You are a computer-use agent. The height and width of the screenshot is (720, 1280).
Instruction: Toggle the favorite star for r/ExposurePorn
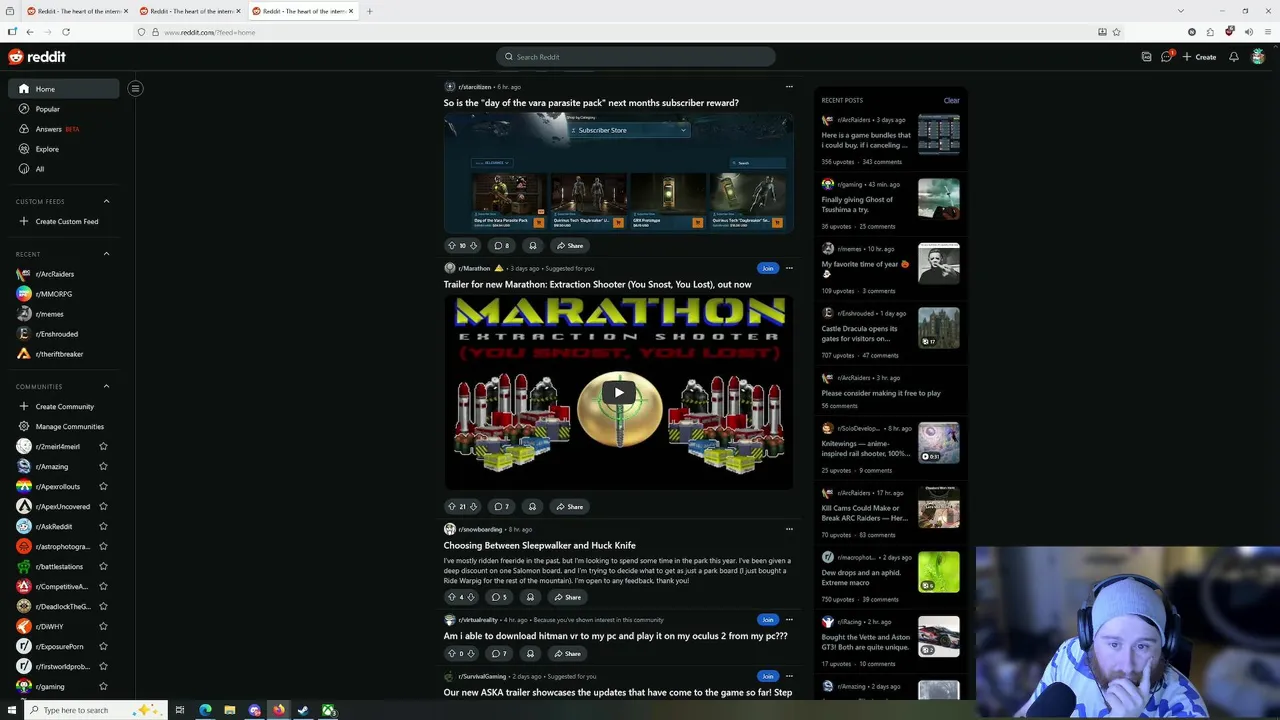click(103, 647)
